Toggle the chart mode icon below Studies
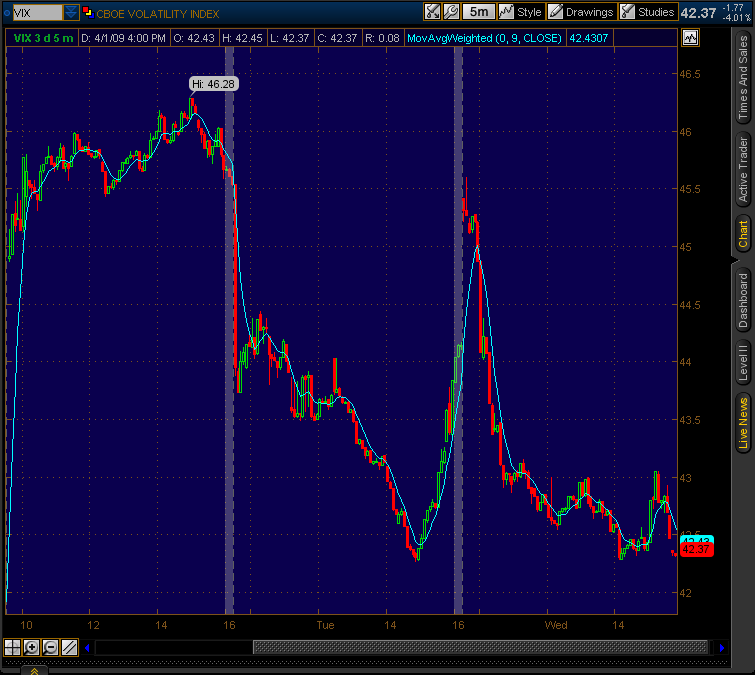The height and width of the screenshot is (675, 755). (x=690, y=38)
